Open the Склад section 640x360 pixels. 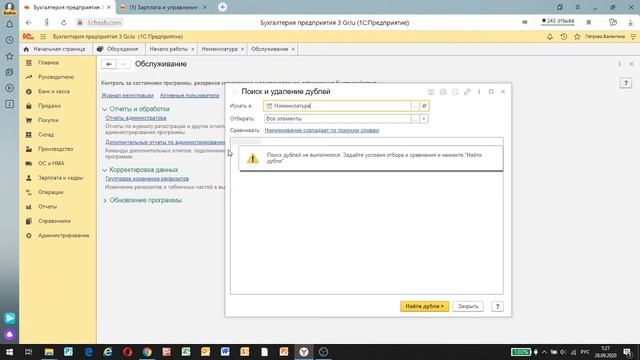(x=46, y=134)
